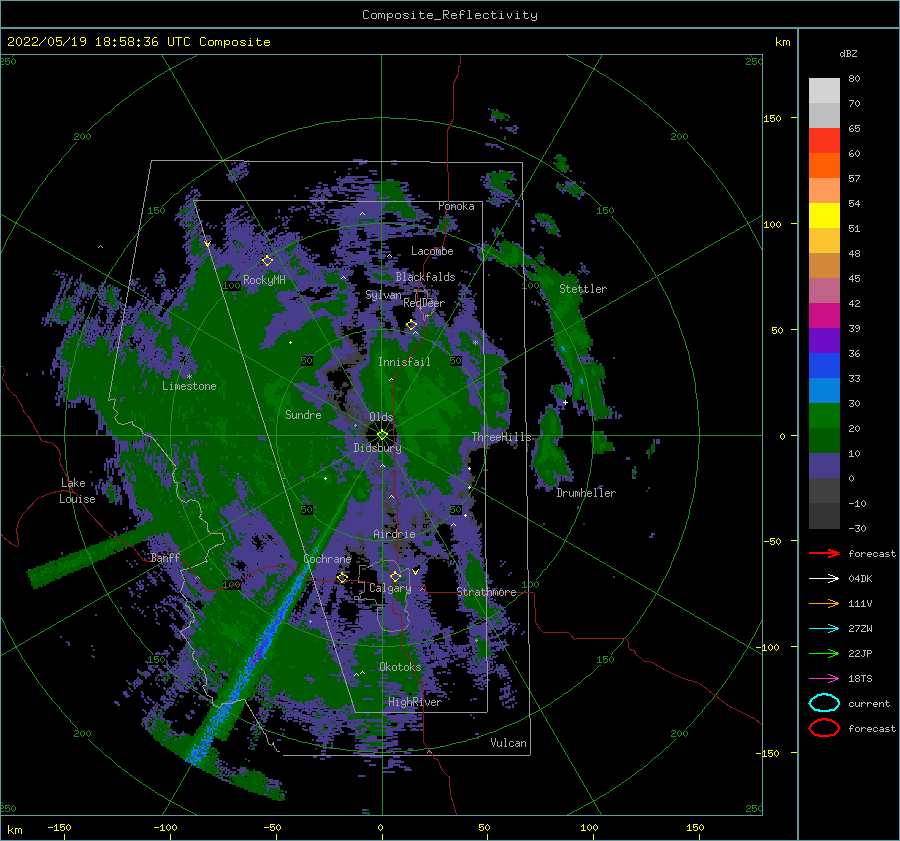Click the red 'forecast' ellipse icon
The height and width of the screenshot is (841, 900).
click(x=824, y=728)
